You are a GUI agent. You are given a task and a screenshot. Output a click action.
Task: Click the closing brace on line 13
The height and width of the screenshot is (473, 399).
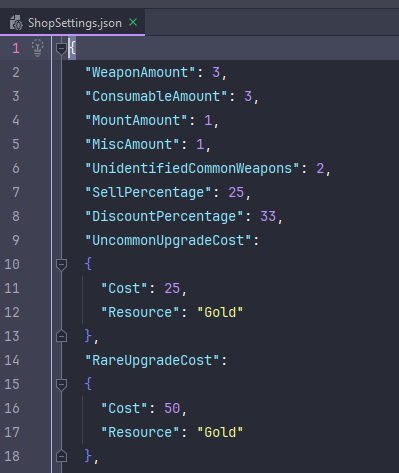[x=88, y=336]
